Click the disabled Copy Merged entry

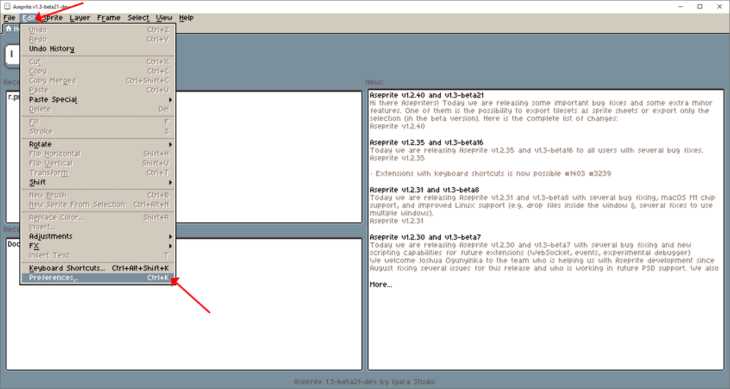point(98,80)
